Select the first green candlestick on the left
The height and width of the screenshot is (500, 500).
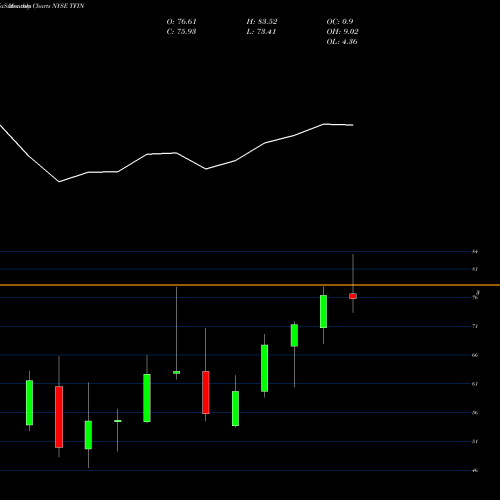point(29,403)
